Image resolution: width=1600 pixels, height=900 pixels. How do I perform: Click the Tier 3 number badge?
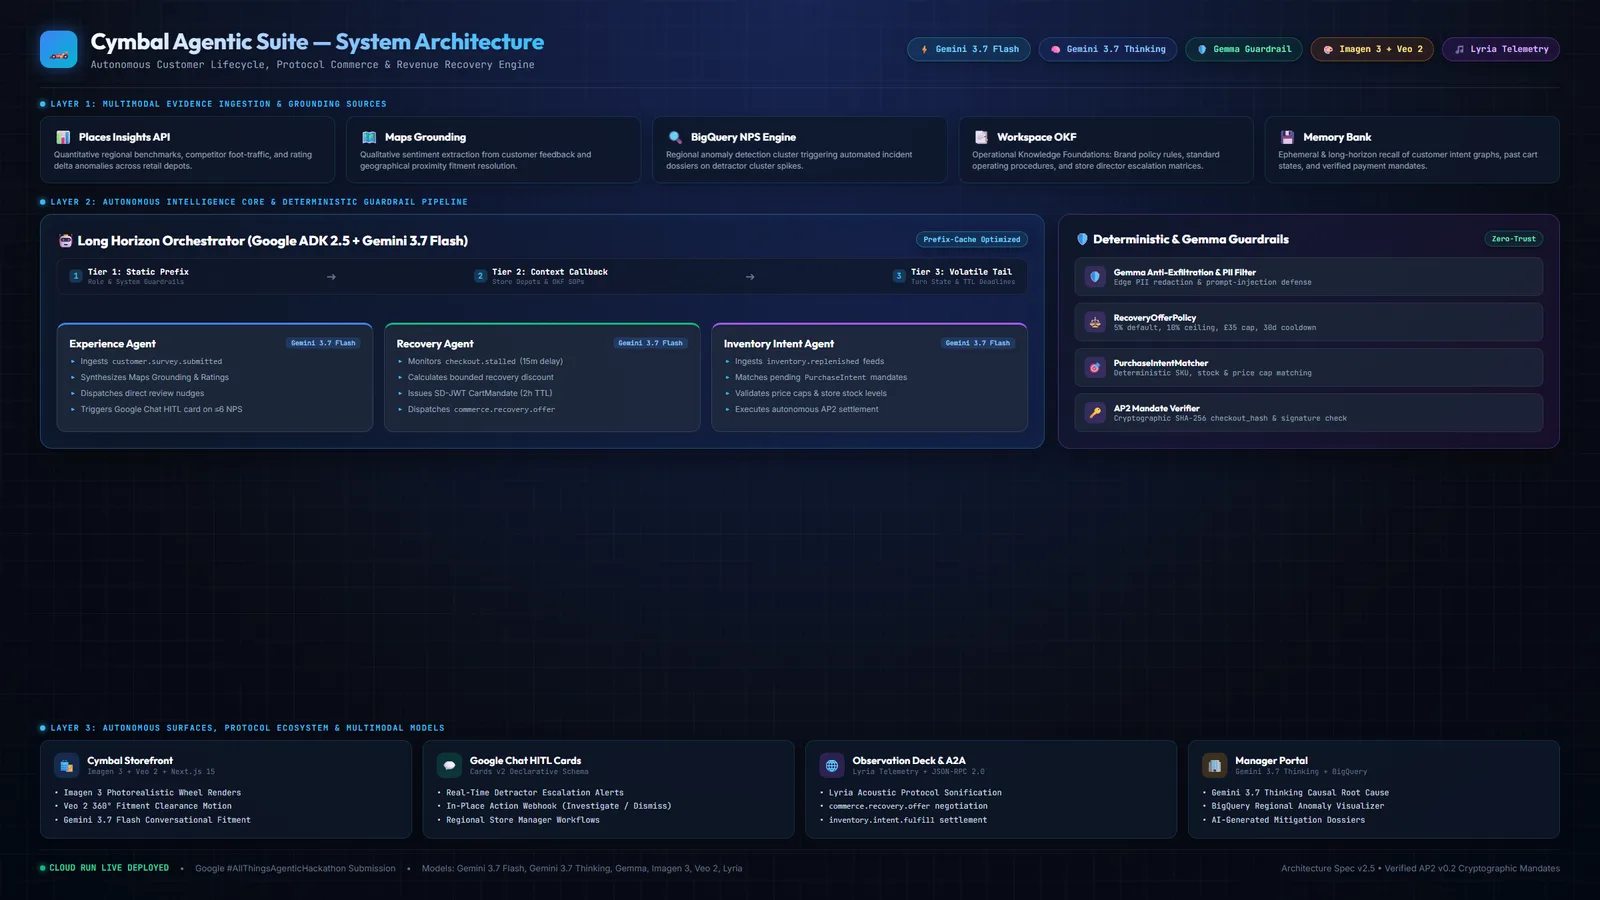click(x=899, y=276)
